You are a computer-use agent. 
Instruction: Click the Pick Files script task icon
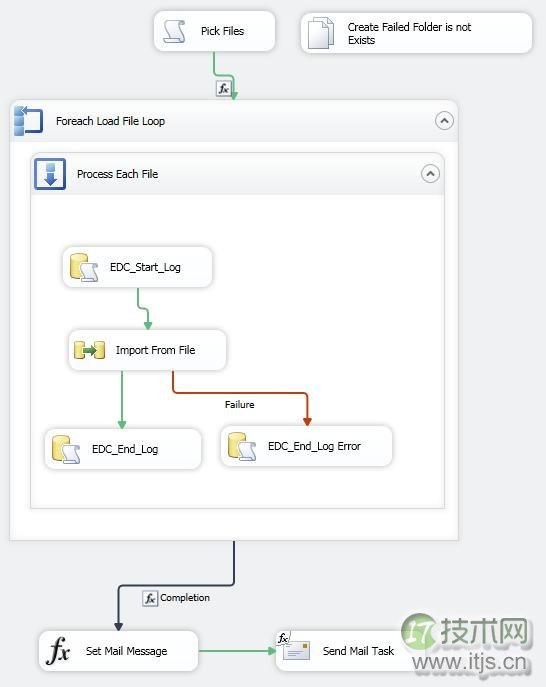click(174, 31)
